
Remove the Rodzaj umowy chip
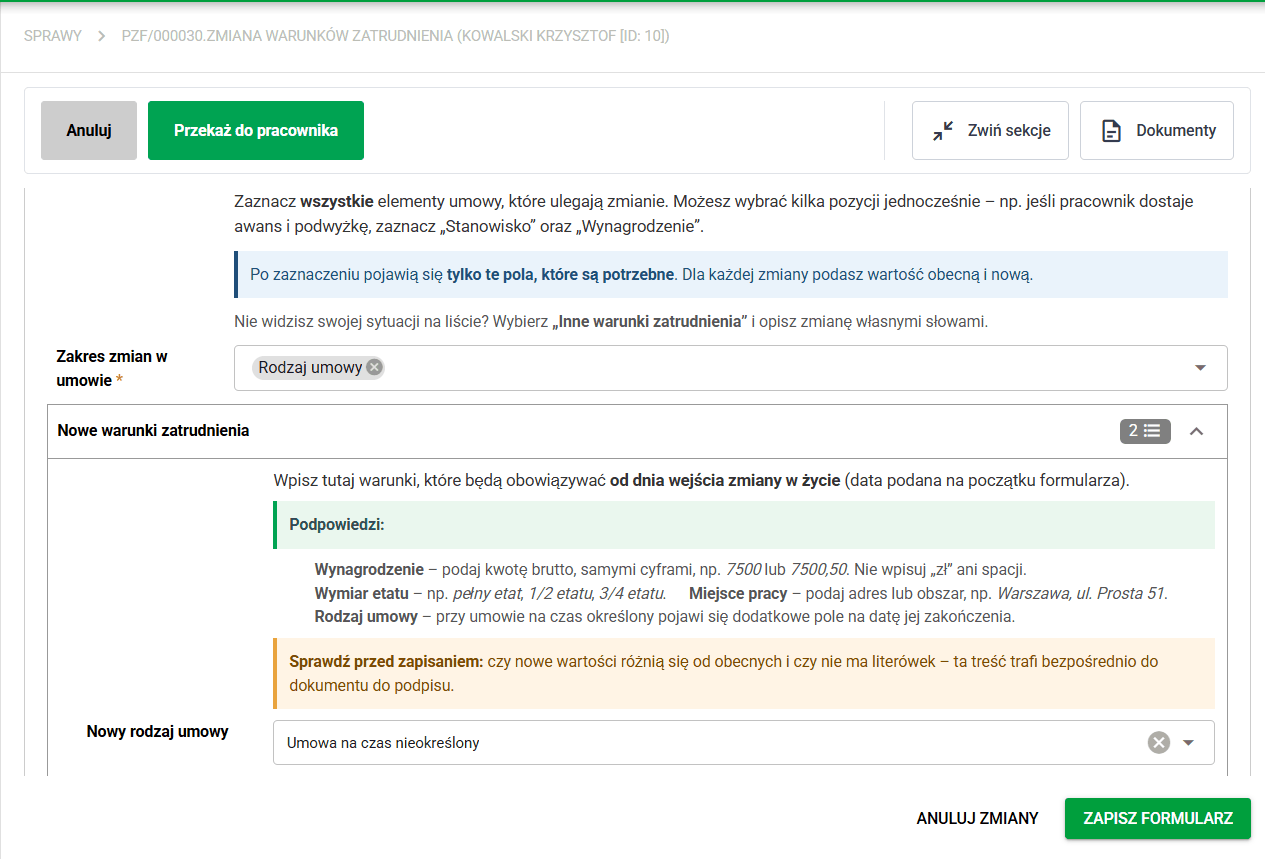(x=374, y=367)
